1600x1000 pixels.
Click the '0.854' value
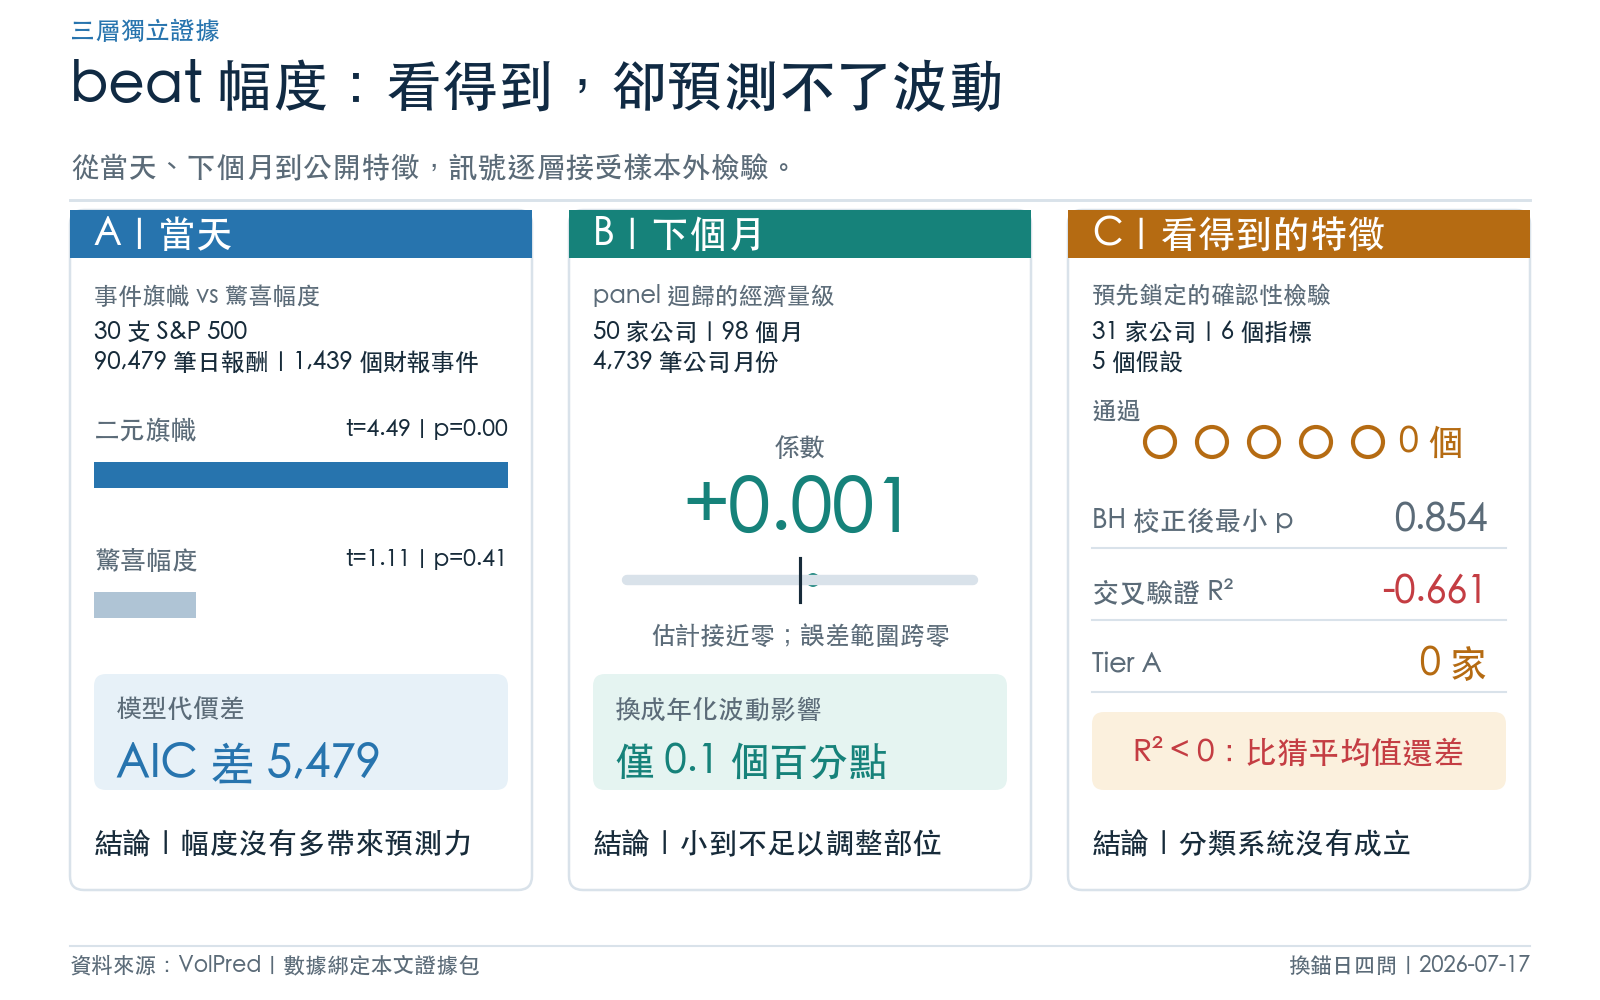click(1441, 517)
